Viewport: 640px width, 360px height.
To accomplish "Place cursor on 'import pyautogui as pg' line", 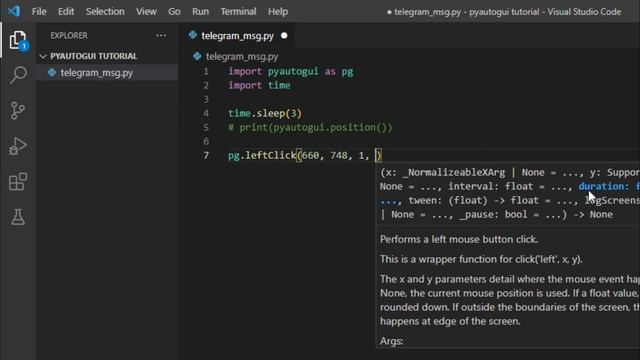I will [291, 71].
